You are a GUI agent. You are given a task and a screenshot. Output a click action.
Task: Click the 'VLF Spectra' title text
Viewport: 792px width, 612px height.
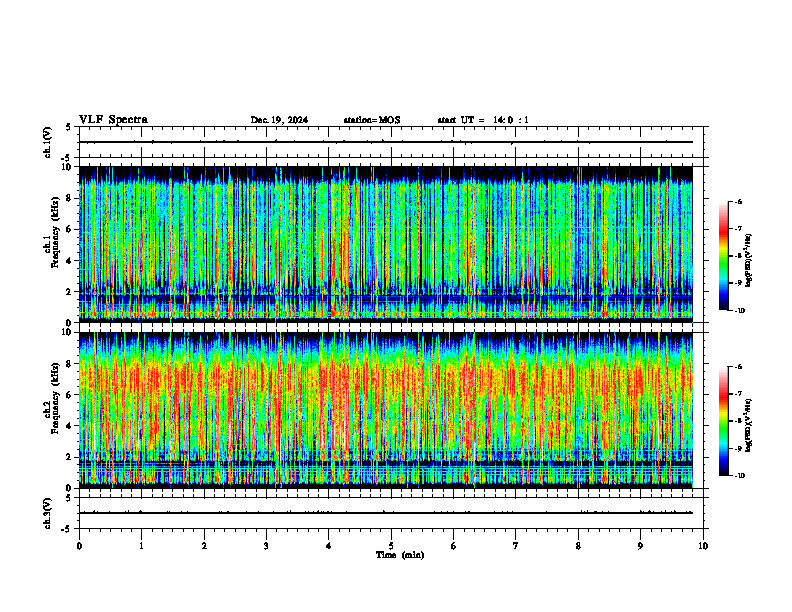(x=113, y=120)
